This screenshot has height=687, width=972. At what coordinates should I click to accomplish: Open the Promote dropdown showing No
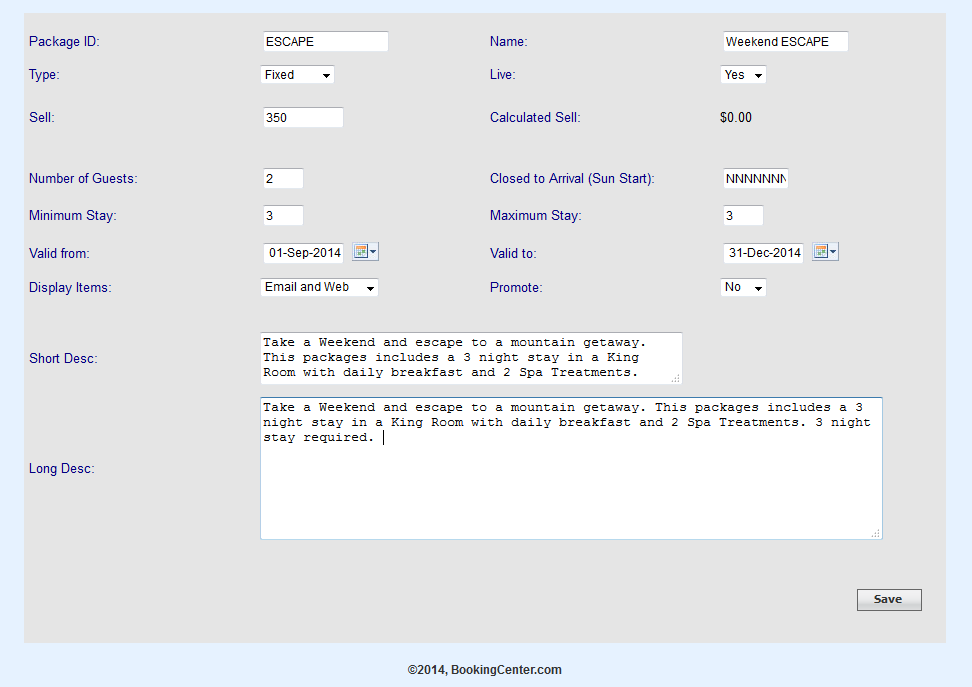[743, 287]
